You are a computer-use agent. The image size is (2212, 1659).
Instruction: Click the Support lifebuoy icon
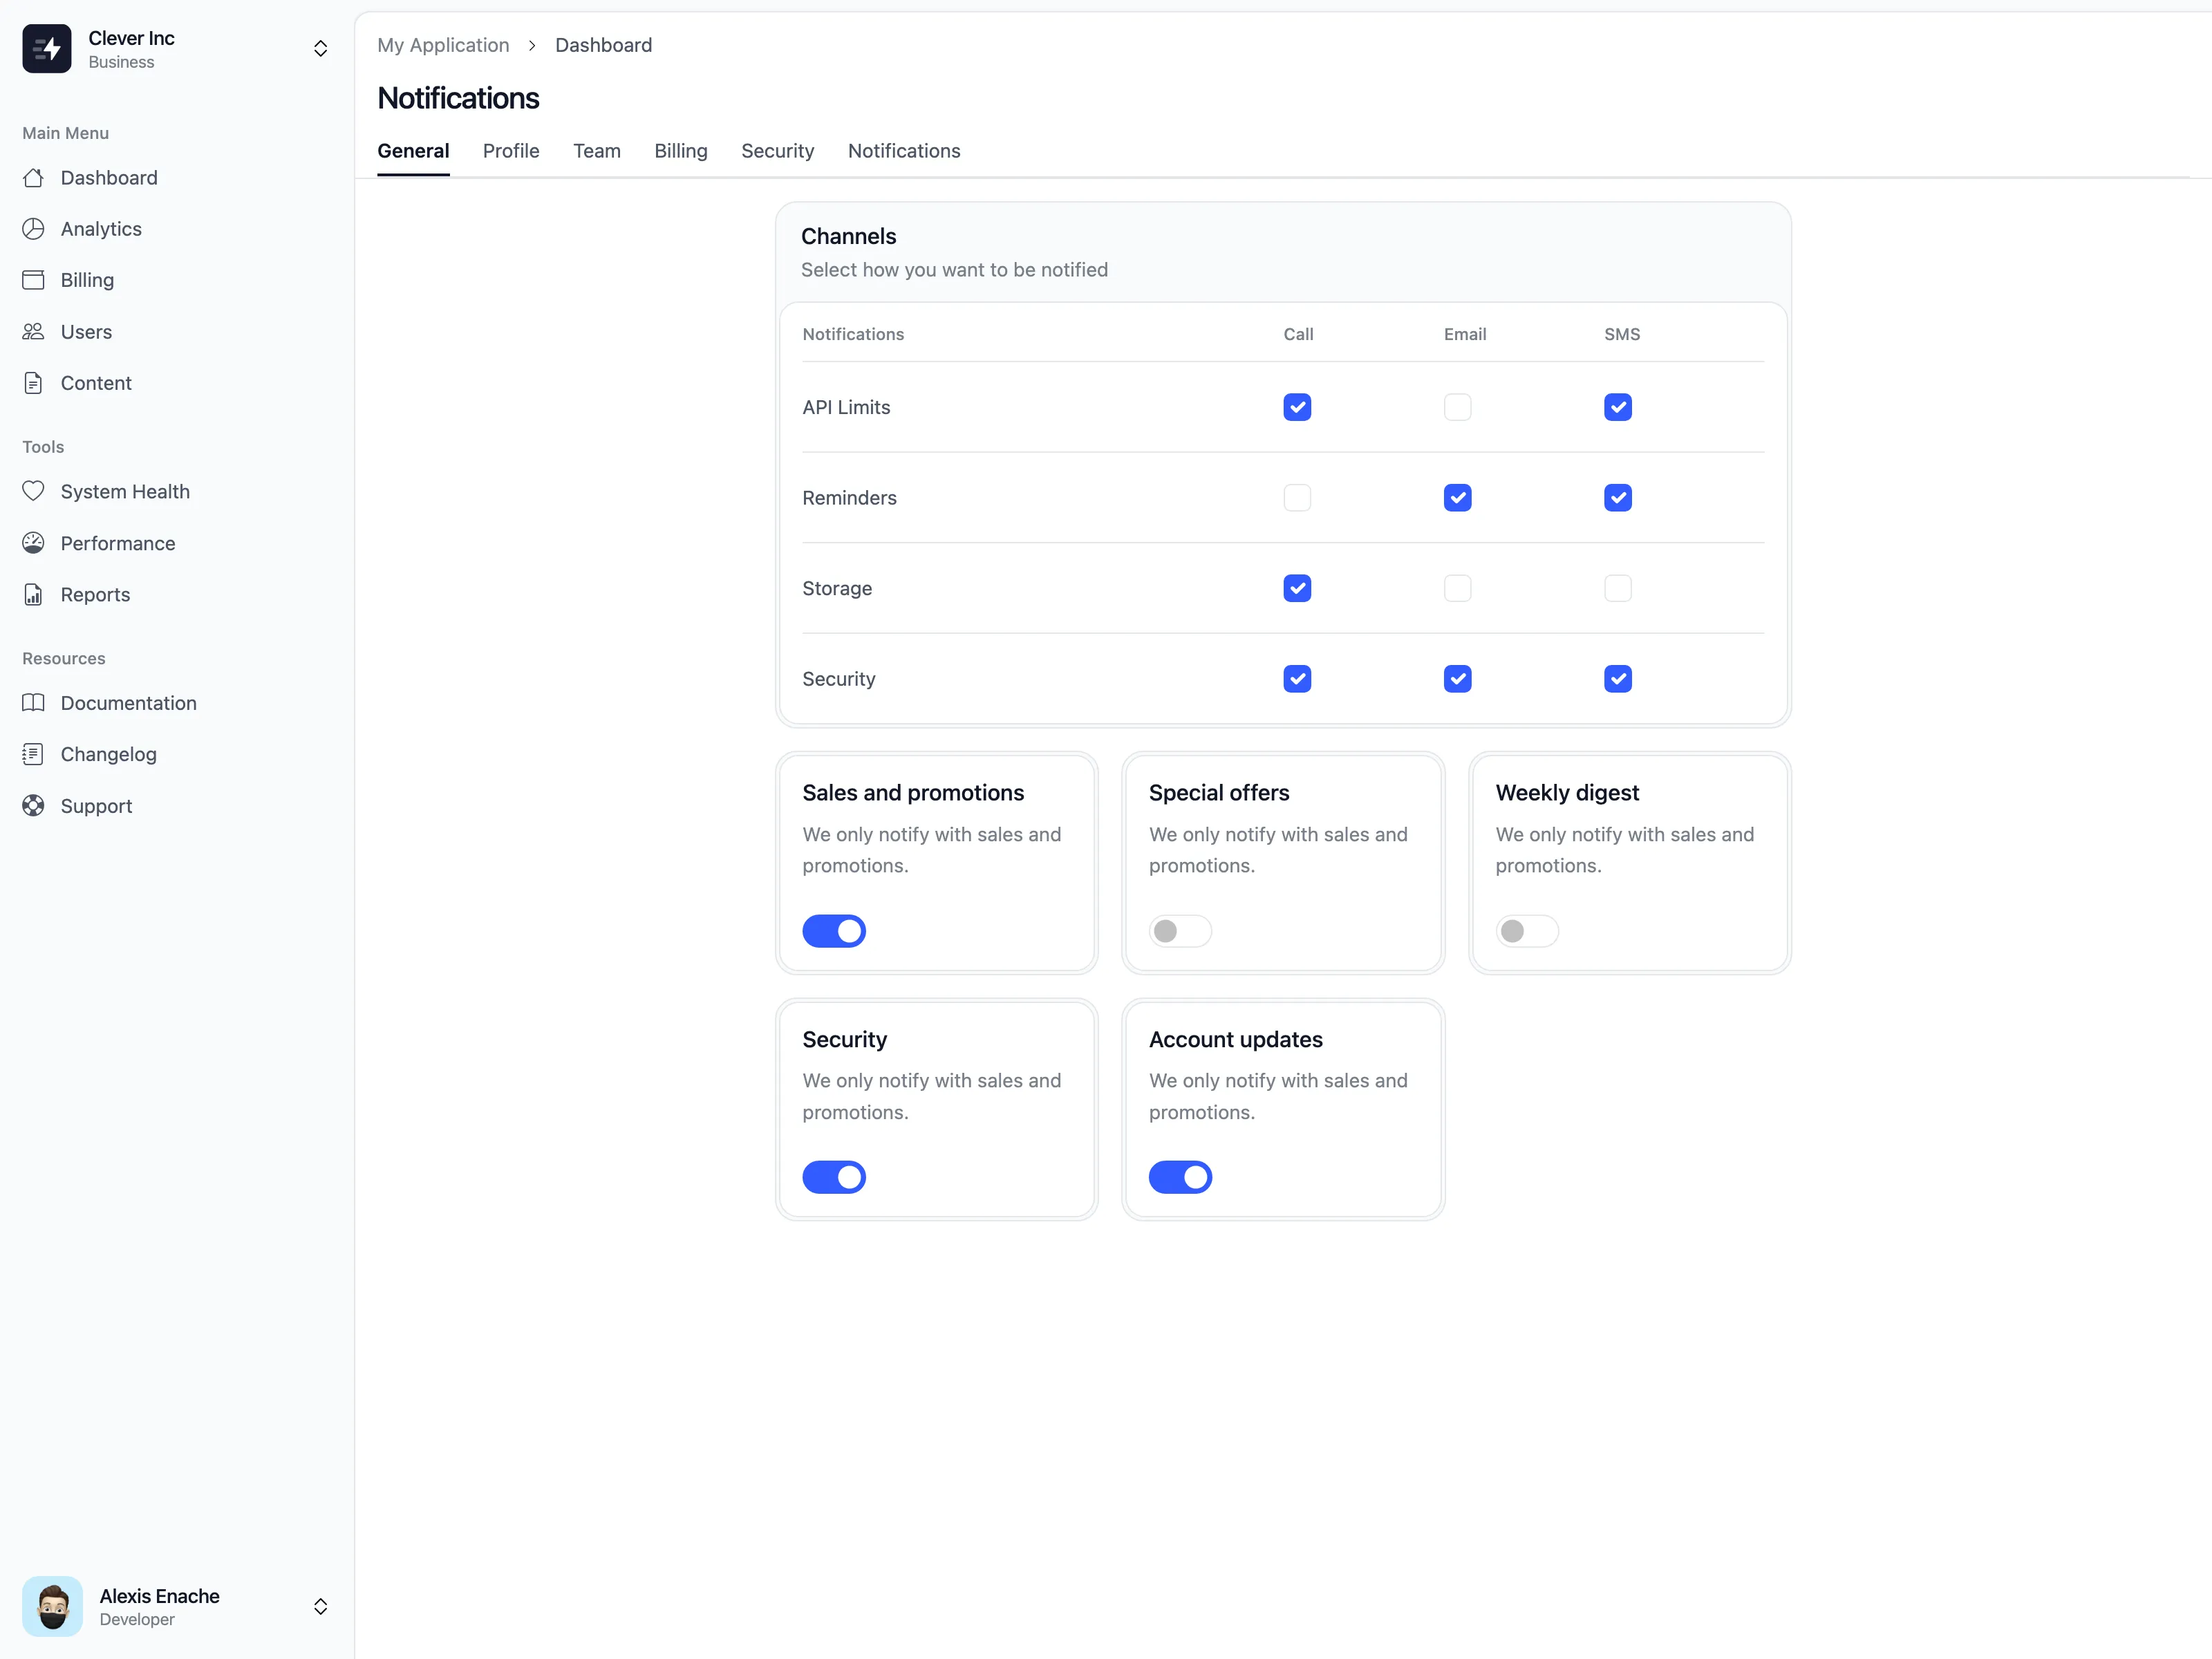click(33, 806)
